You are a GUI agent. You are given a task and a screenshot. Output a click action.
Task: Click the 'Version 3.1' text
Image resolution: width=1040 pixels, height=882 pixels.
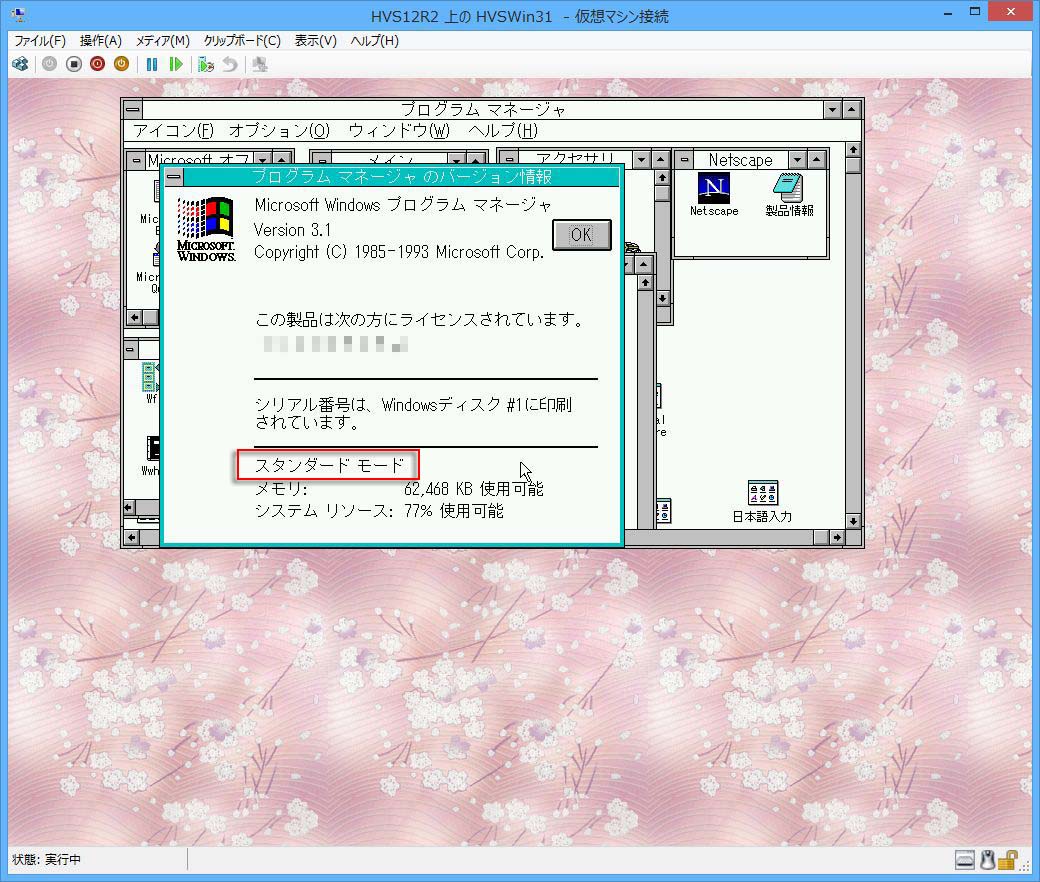click(x=292, y=230)
